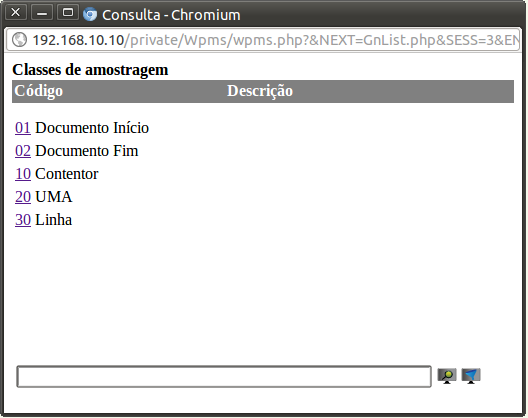This screenshot has height=418, width=528.
Task: Click the blue arrow monitor icon
Action: [x=471, y=376]
